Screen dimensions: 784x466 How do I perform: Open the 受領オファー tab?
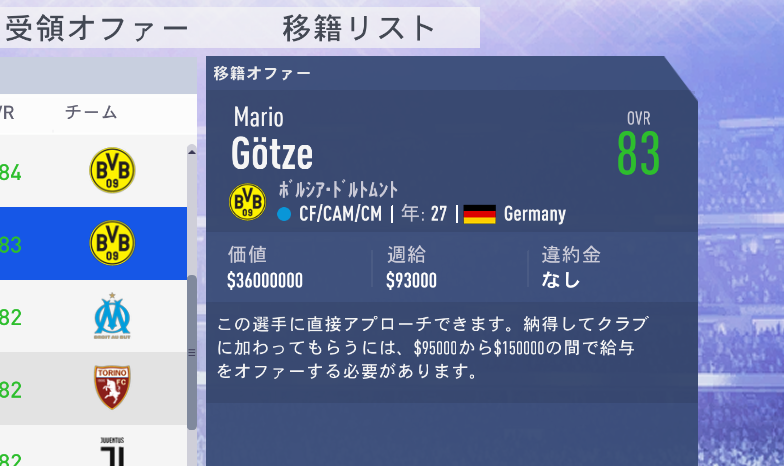tap(96, 28)
